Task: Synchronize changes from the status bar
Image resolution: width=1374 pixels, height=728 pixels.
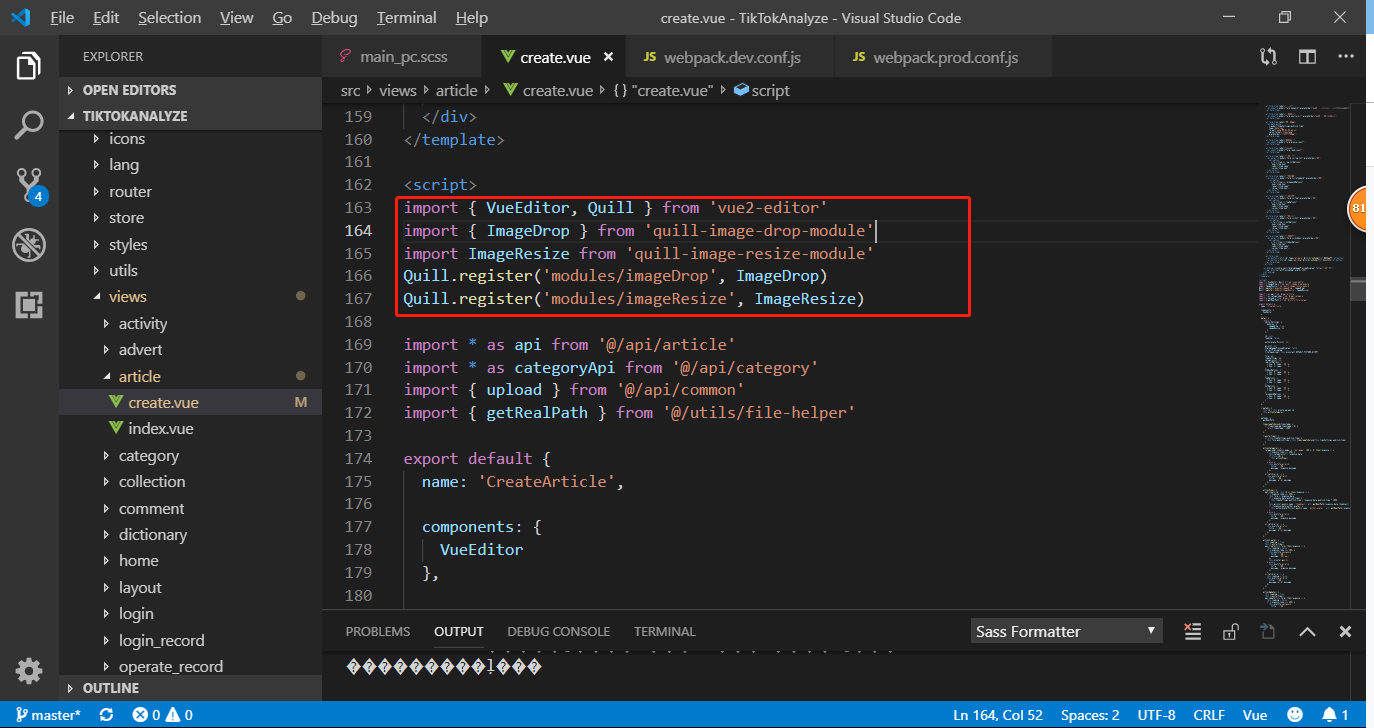Action: [106, 715]
